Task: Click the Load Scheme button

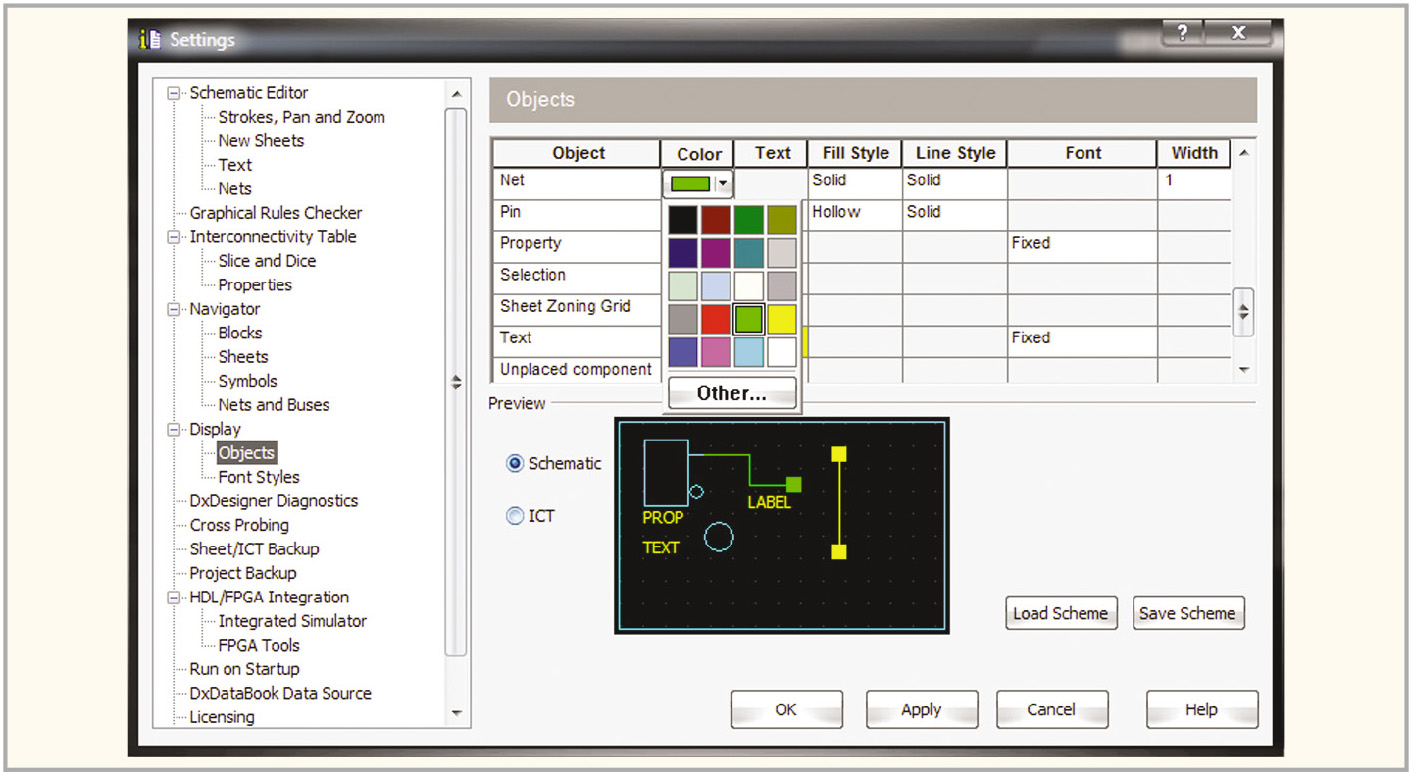Action: point(1060,613)
